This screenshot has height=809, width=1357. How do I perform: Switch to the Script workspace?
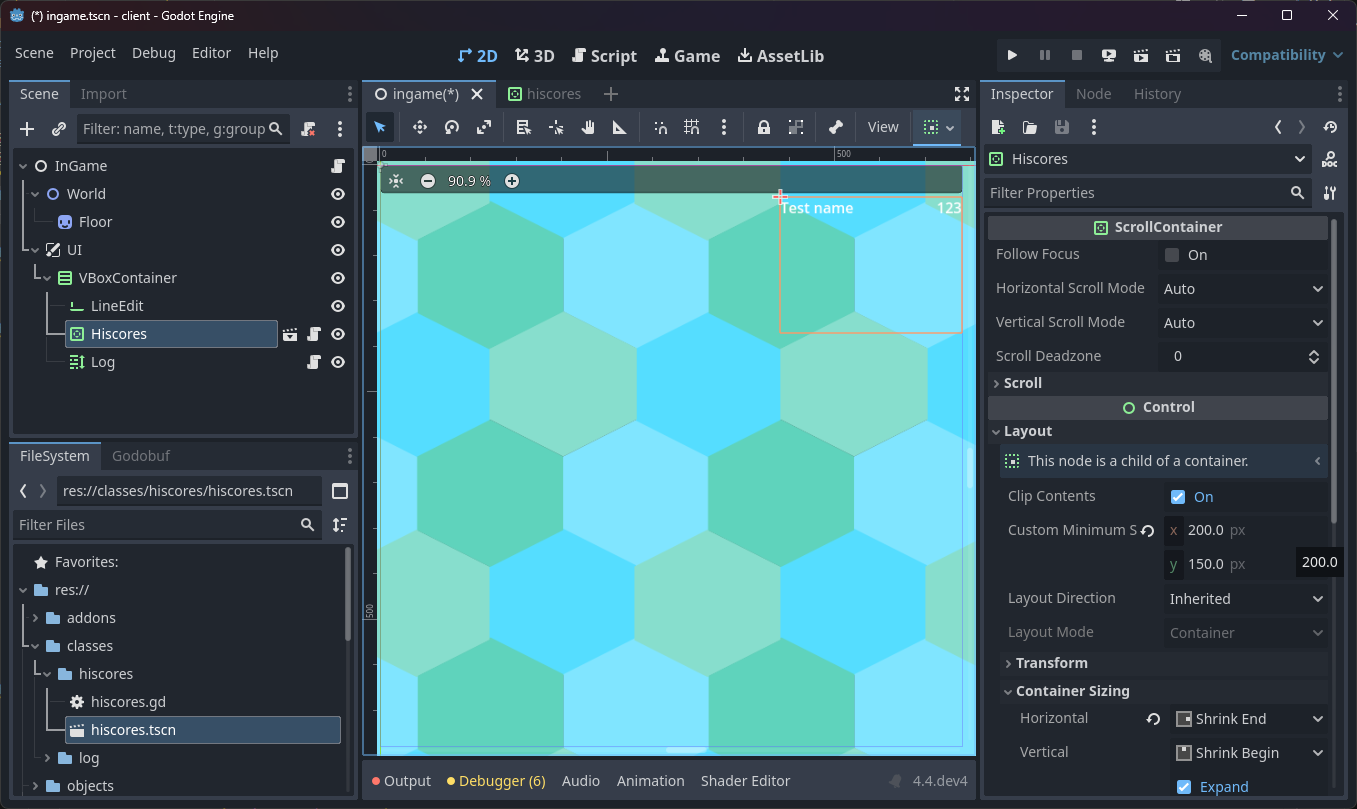click(x=604, y=56)
